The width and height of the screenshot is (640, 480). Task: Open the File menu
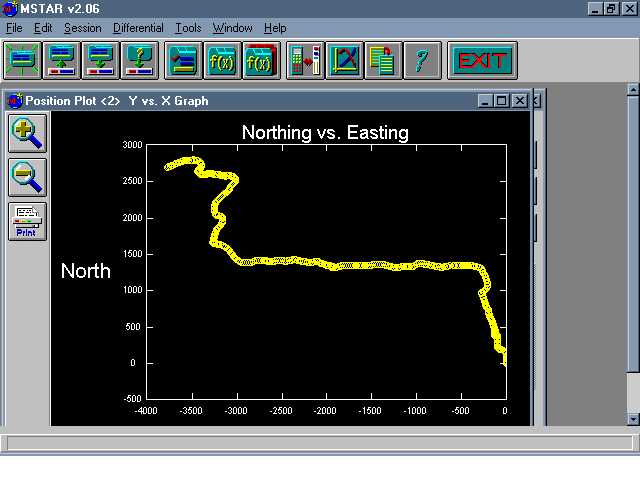pyautogui.click(x=14, y=28)
